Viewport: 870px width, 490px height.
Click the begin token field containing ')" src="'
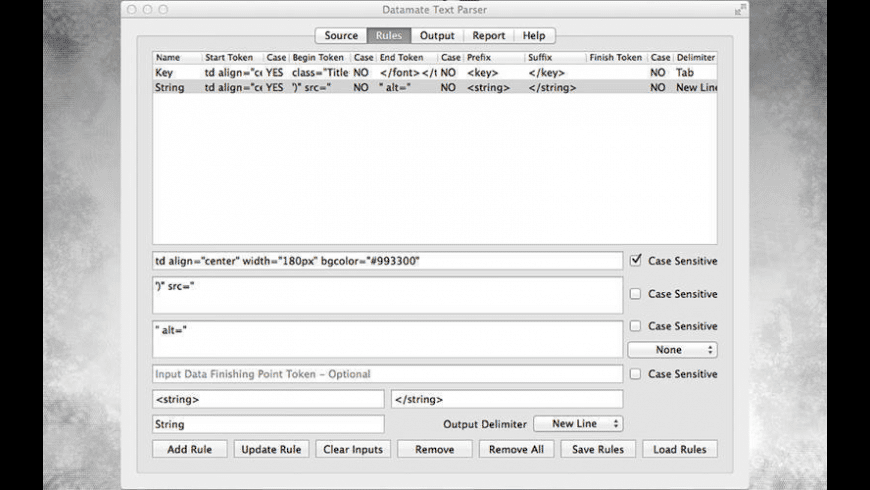388,295
